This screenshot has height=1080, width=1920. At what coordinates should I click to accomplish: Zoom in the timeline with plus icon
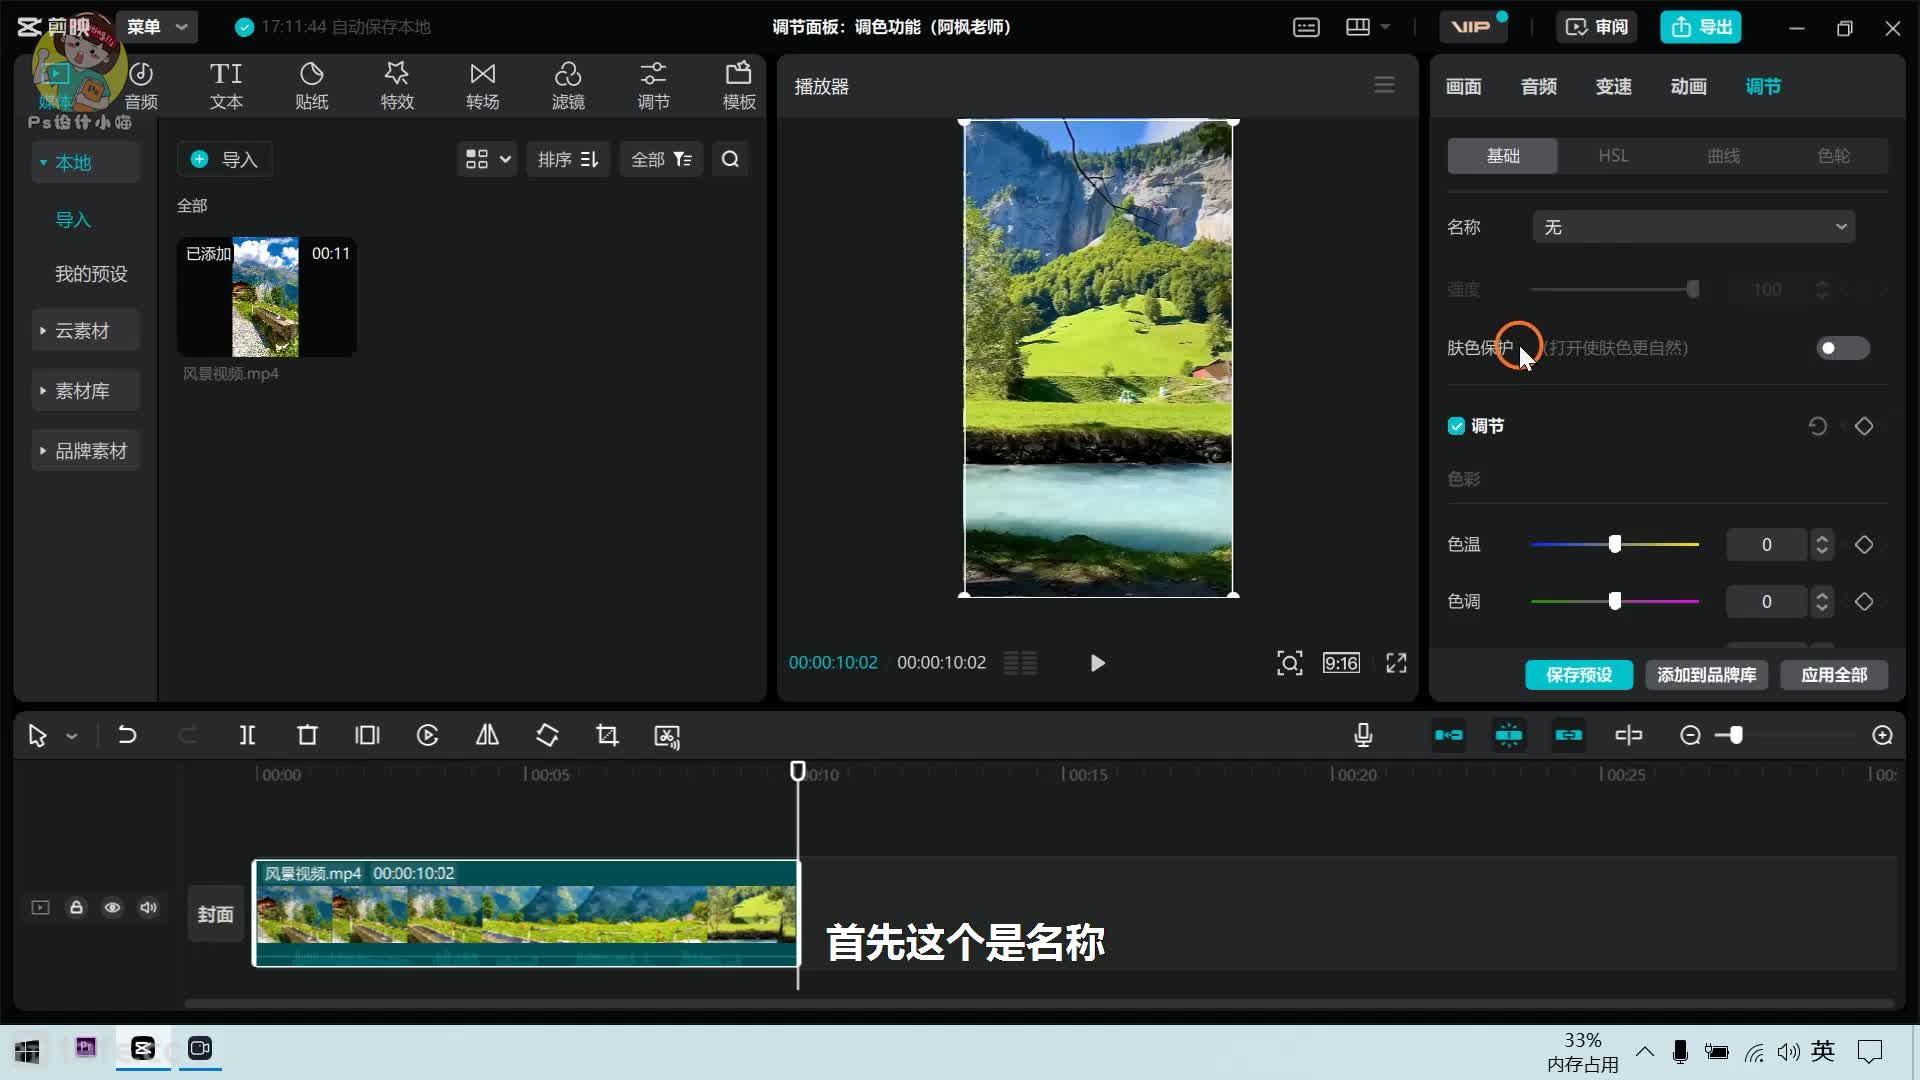(1882, 735)
